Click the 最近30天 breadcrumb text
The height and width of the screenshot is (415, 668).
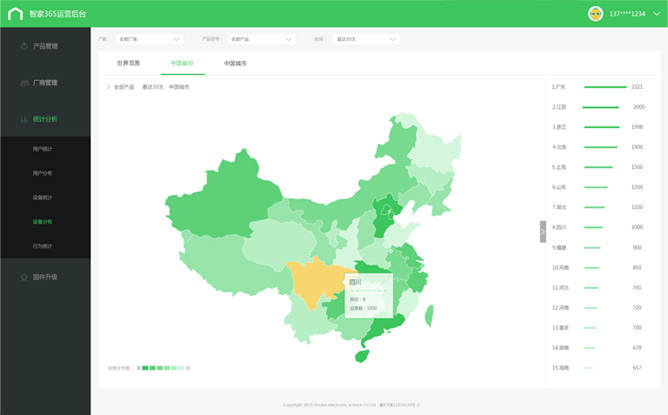(153, 87)
